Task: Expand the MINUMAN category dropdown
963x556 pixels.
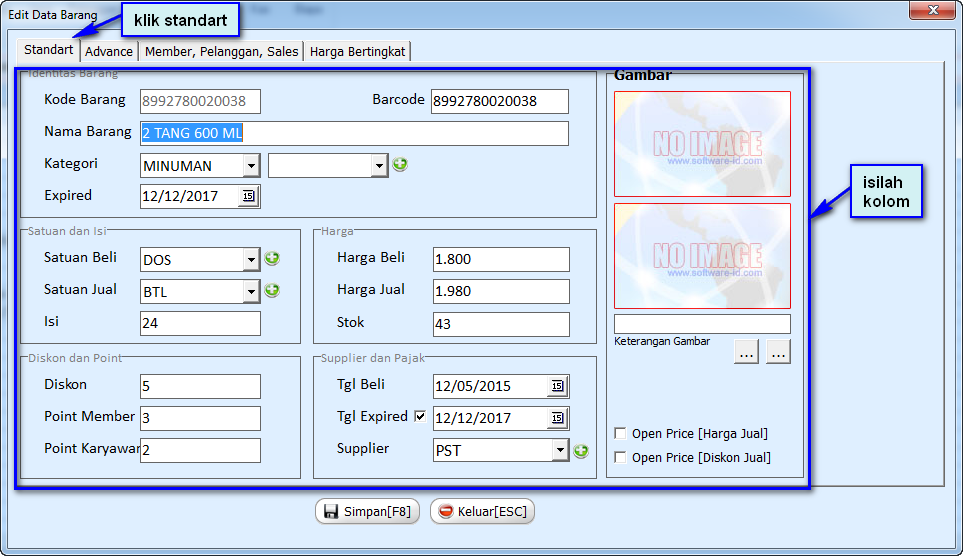Action: (x=251, y=166)
